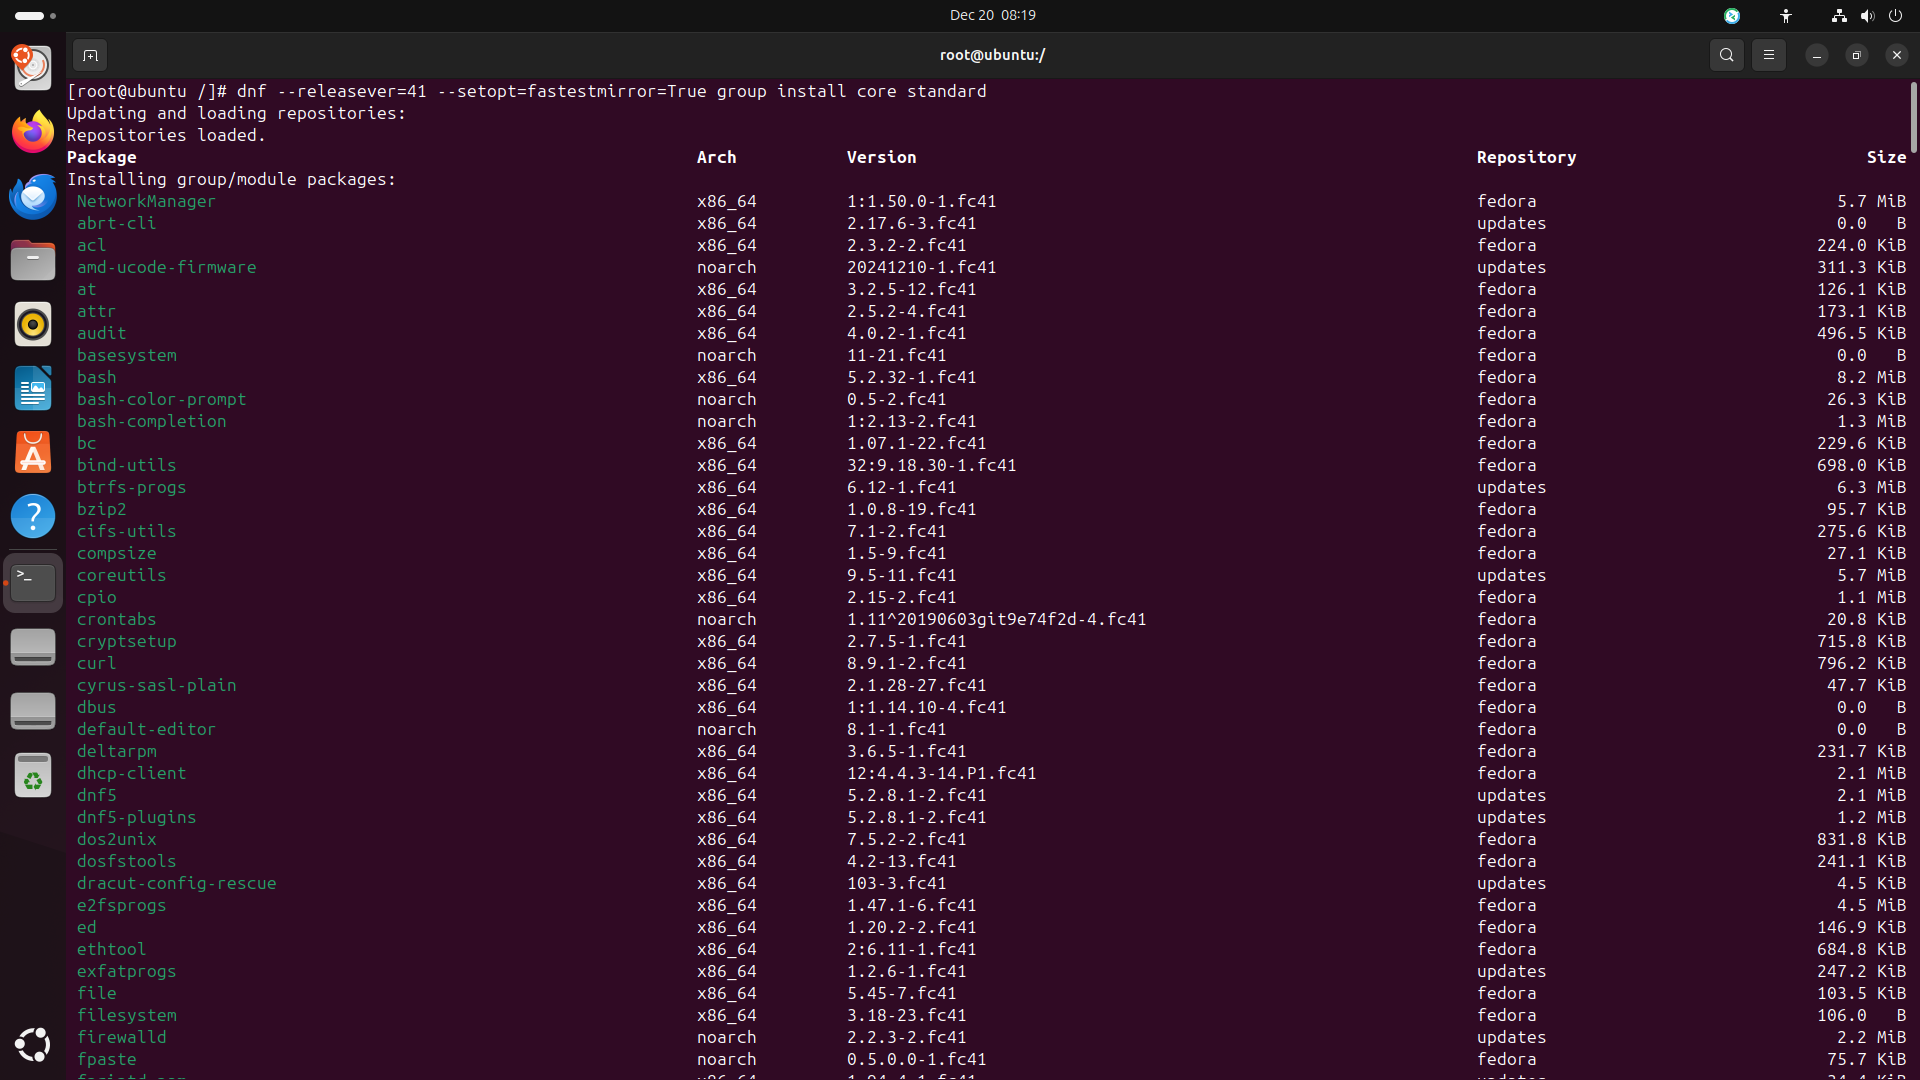This screenshot has width=1920, height=1080.
Task: Launch Firefox from the dock
Action: [x=33, y=132]
